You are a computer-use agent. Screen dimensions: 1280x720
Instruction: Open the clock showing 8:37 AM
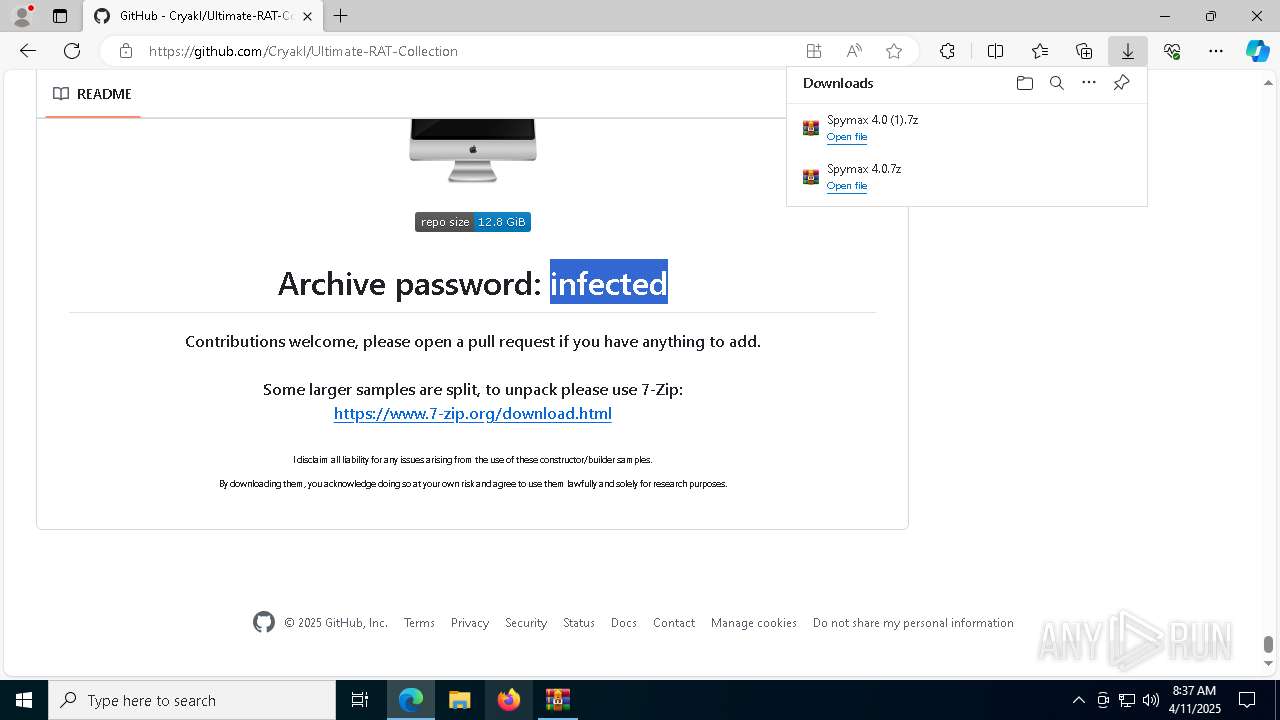coord(1194,700)
